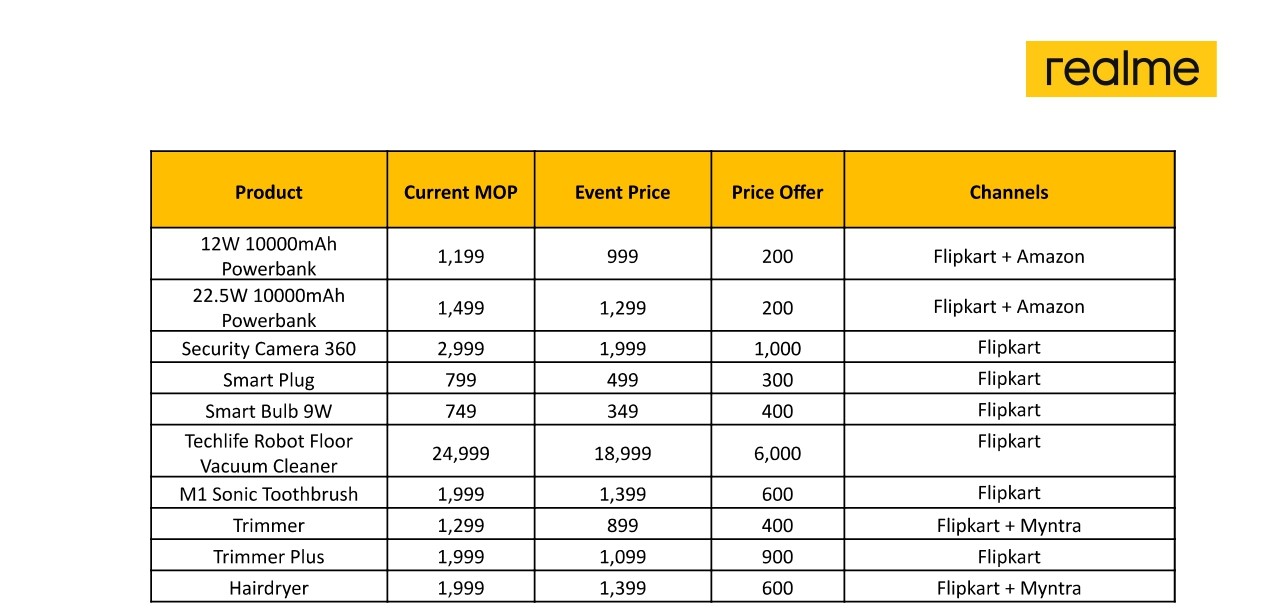Viewport: 1275px width, 612px height.
Task: Select the Trimmer Plus product cell
Action: pos(268,557)
